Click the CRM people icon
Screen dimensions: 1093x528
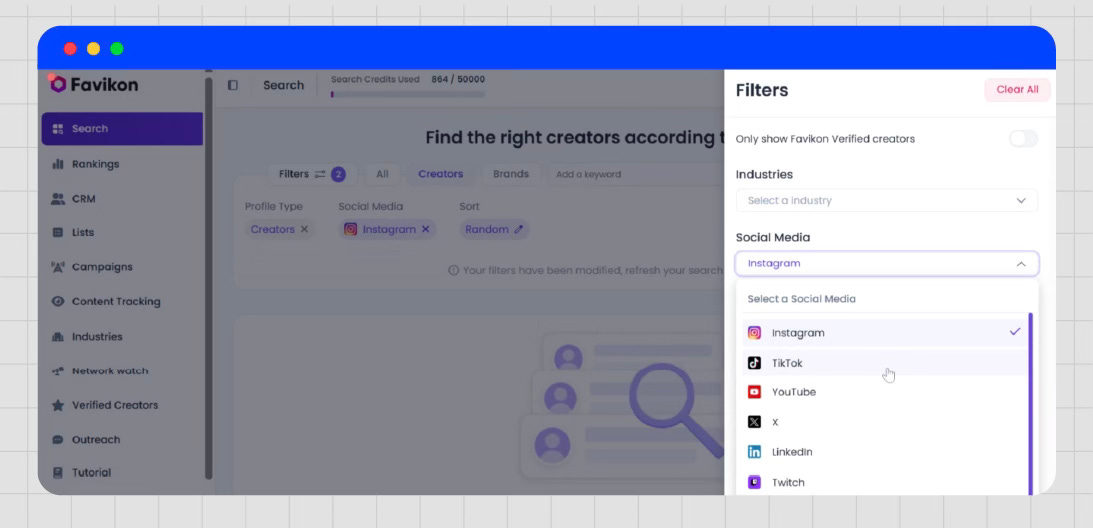pyautogui.click(x=58, y=199)
